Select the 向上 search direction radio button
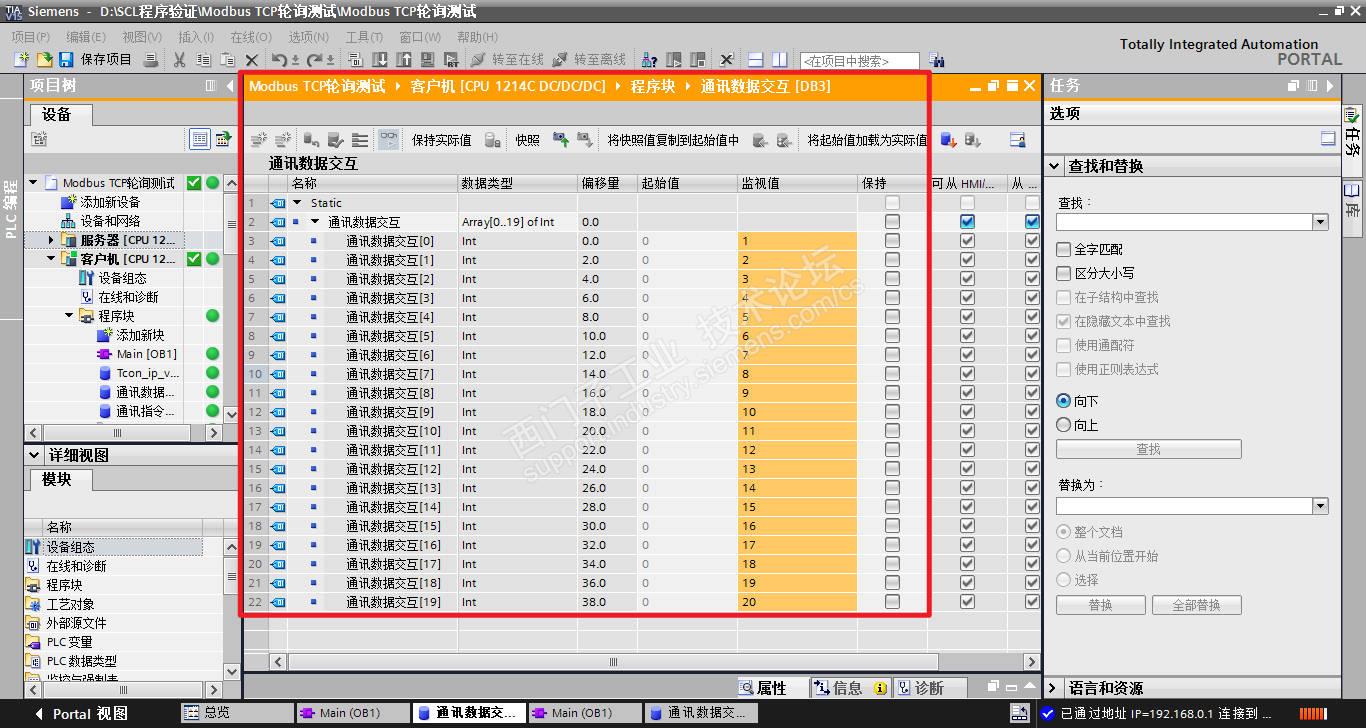This screenshot has height=728, width=1366. 1064,425
